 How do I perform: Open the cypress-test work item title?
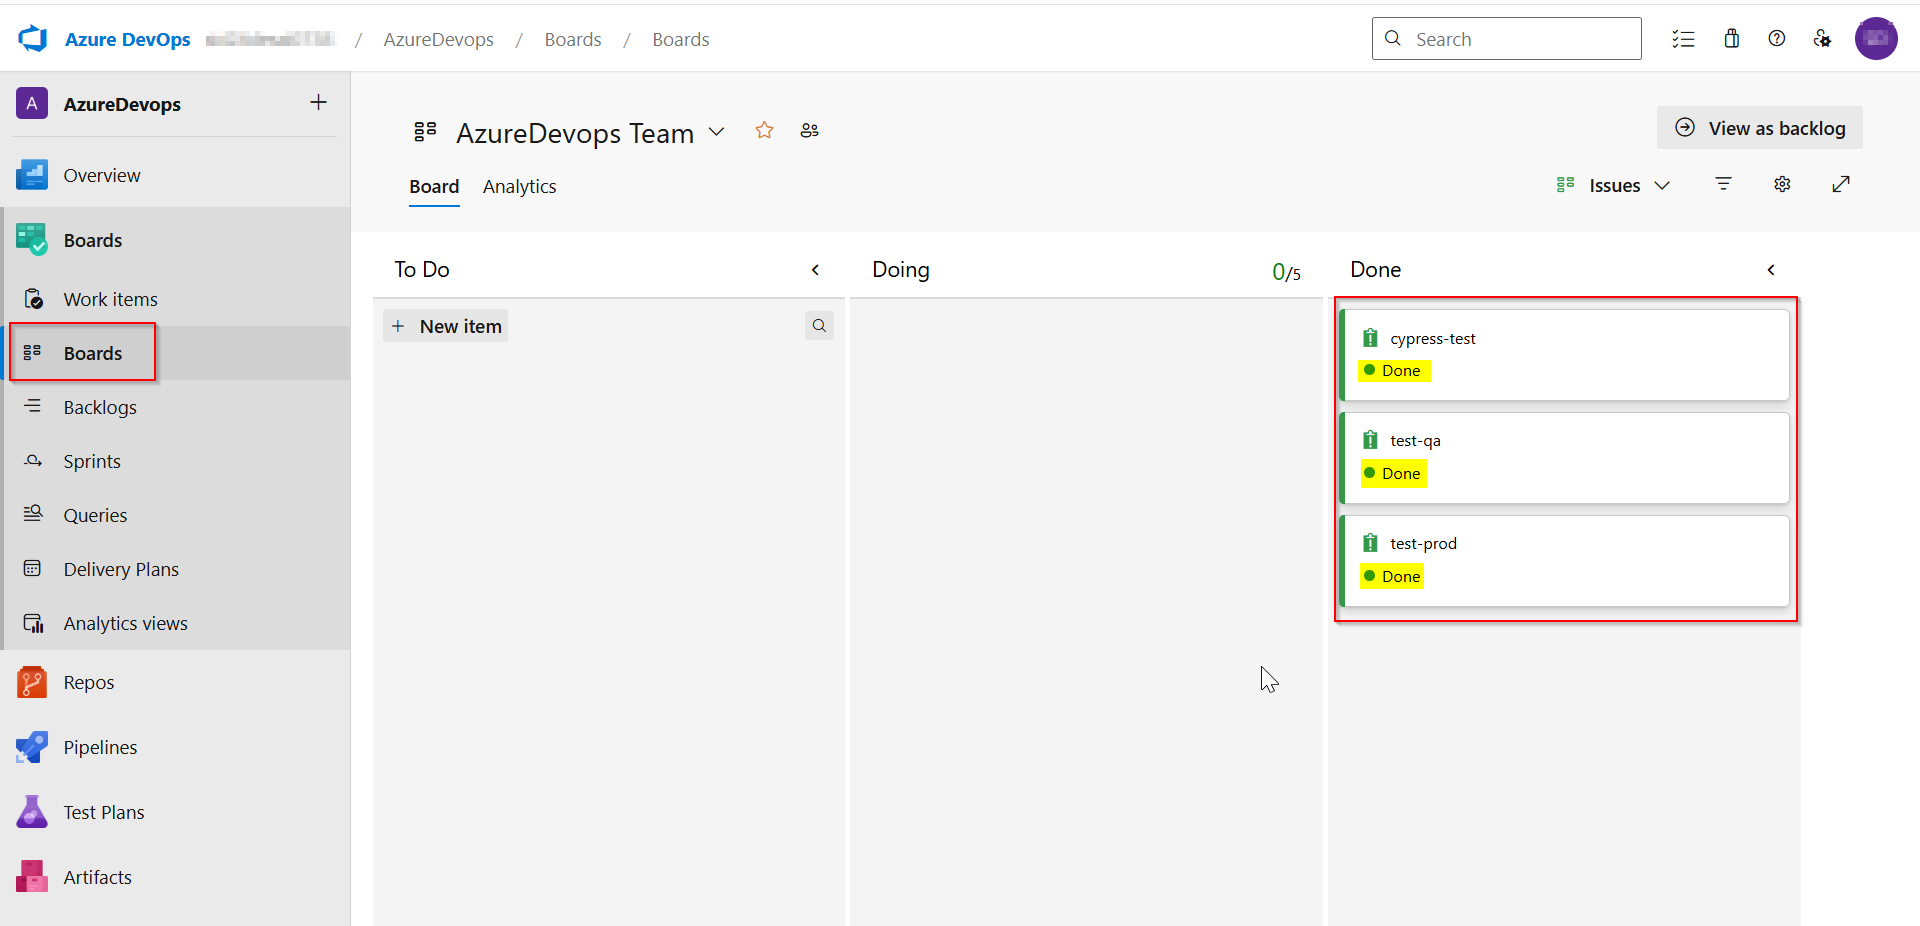coord(1432,339)
